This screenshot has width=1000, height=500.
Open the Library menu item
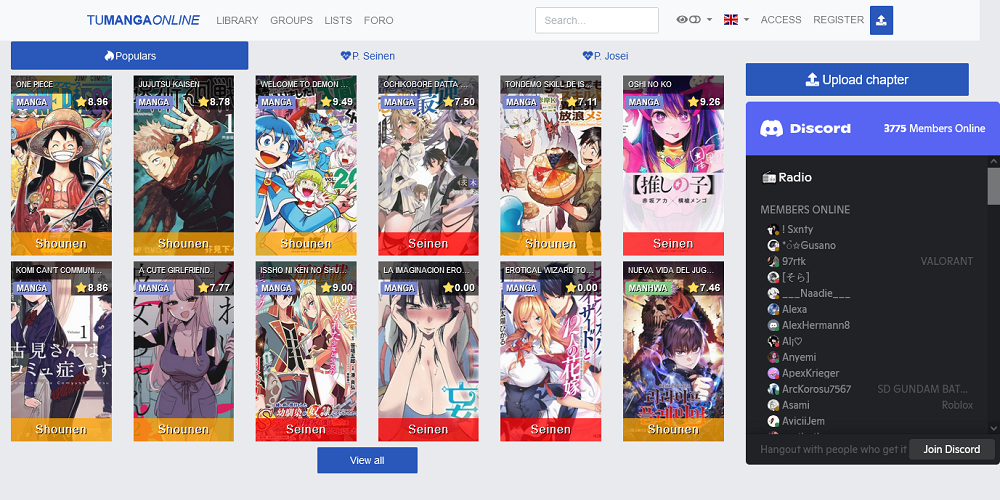237,20
